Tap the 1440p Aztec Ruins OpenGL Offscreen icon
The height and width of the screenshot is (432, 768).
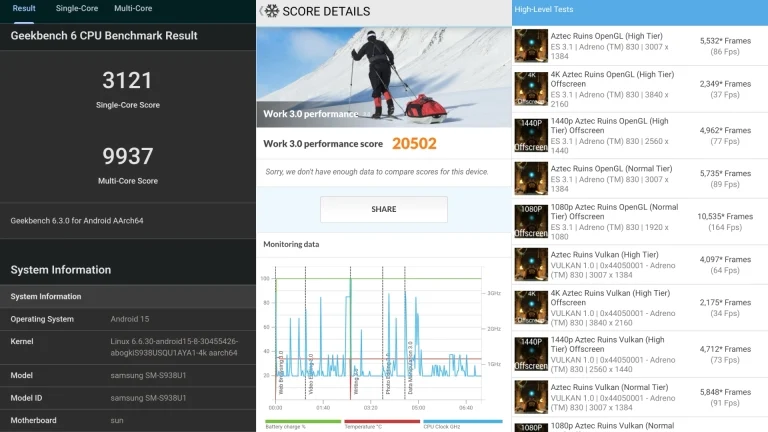[530, 134]
